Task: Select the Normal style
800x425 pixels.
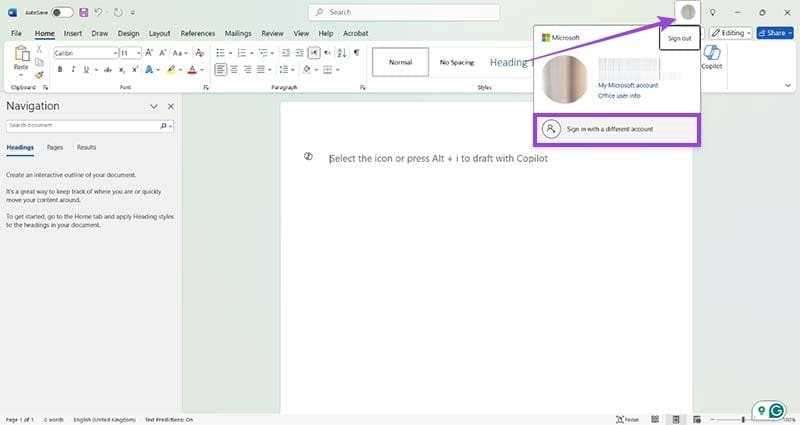Action: tap(401, 62)
